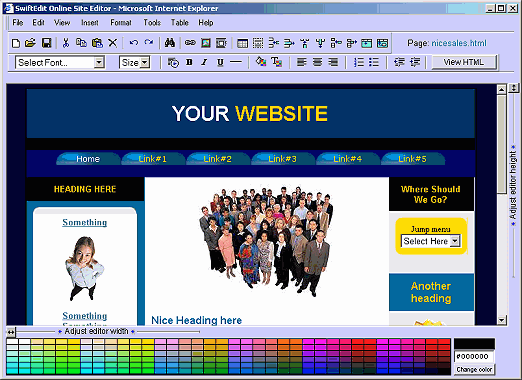Select the crowd of people image

[x=266, y=241]
